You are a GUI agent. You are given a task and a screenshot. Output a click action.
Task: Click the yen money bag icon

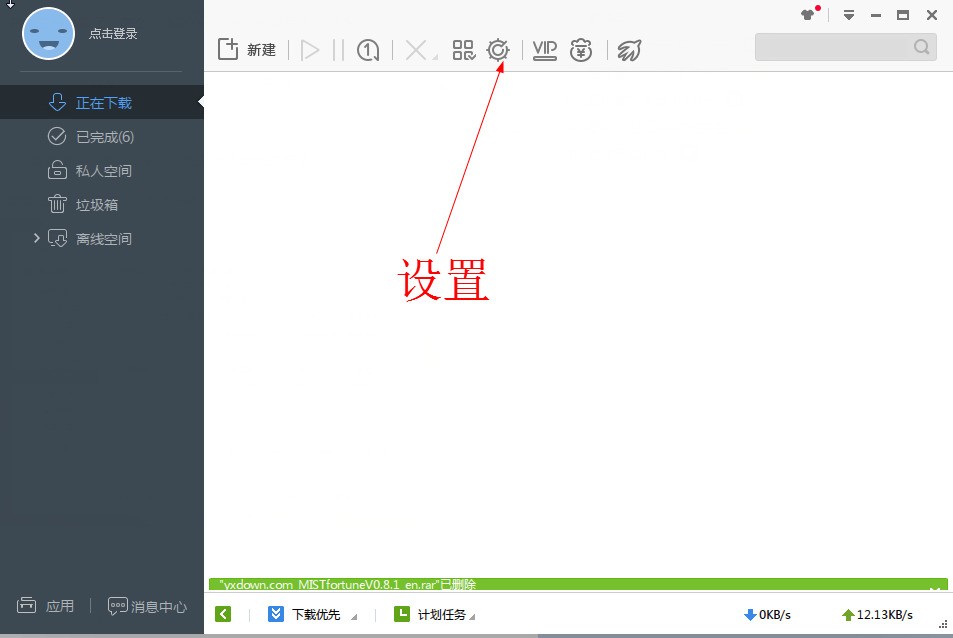pos(581,50)
